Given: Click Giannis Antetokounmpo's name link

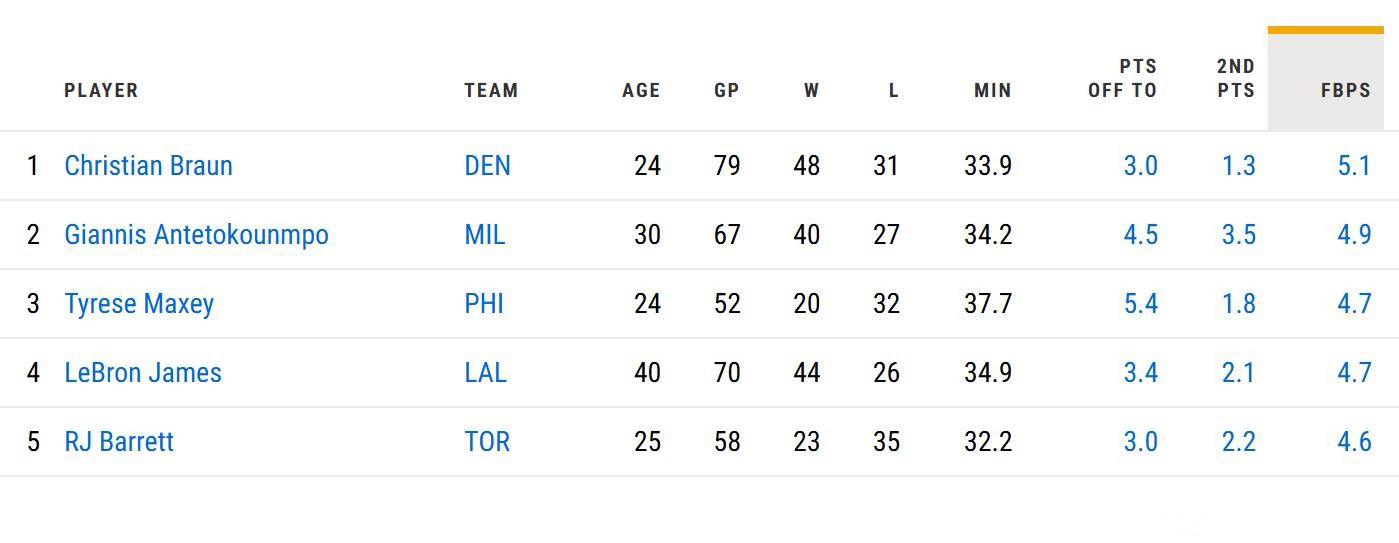Looking at the screenshot, I should click(196, 235).
